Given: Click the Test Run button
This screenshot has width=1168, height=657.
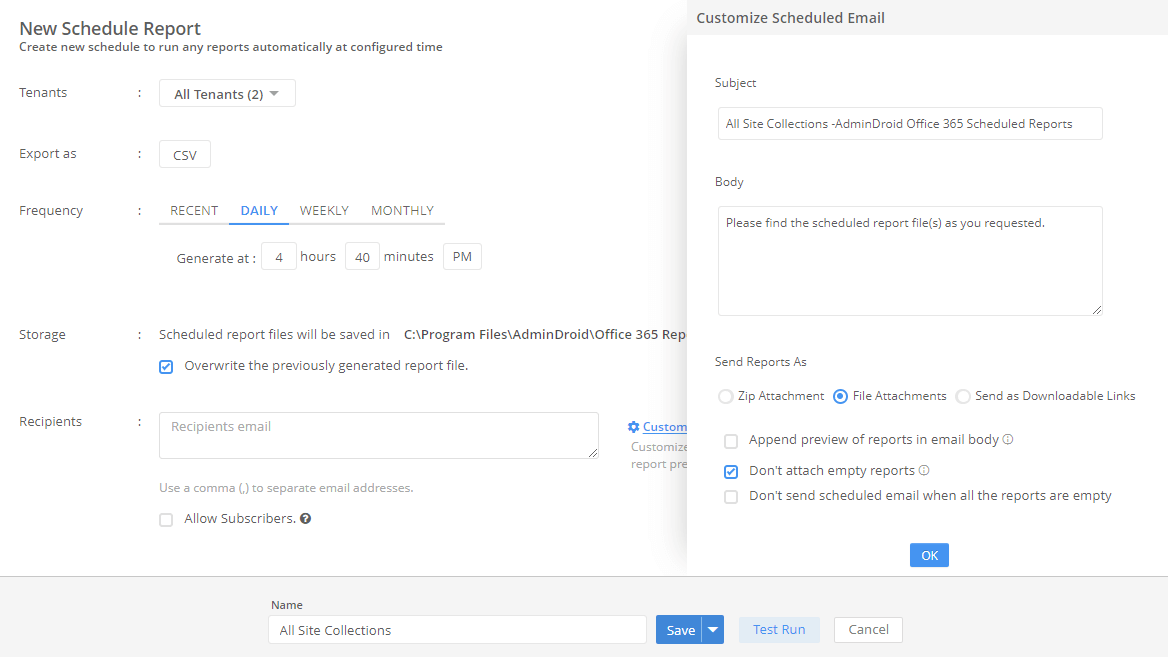Looking at the screenshot, I should click(779, 630).
